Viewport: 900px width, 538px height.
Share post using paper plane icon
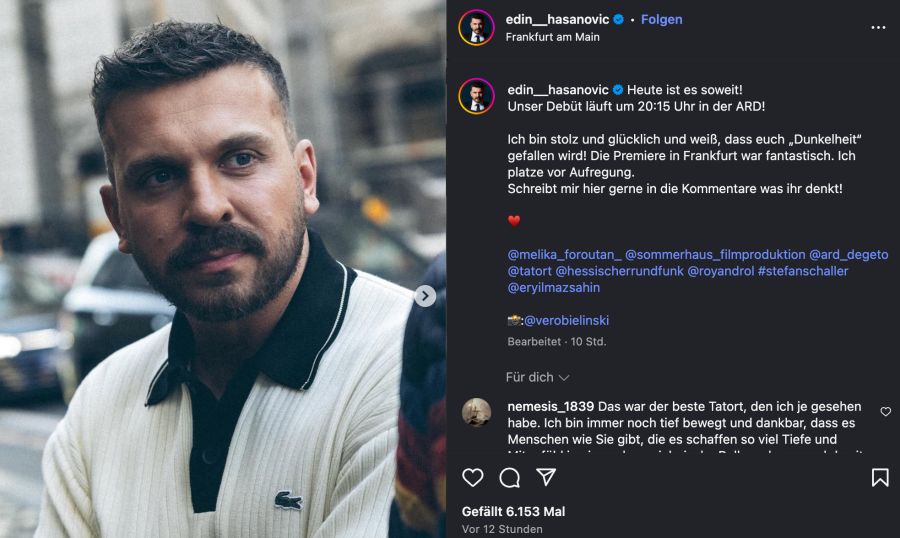click(x=546, y=477)
